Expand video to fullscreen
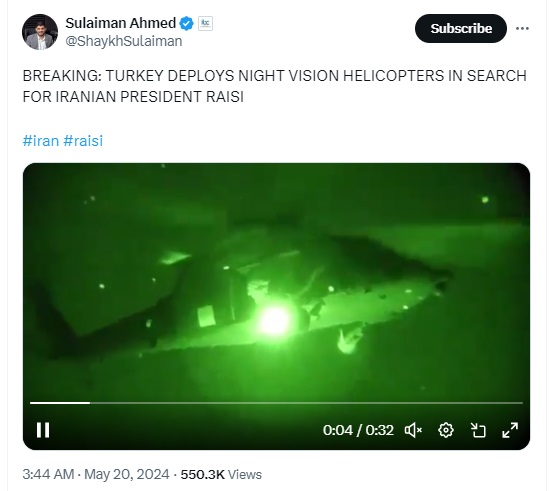This screenshot has width=552, height=491. [x=510, y=430]
